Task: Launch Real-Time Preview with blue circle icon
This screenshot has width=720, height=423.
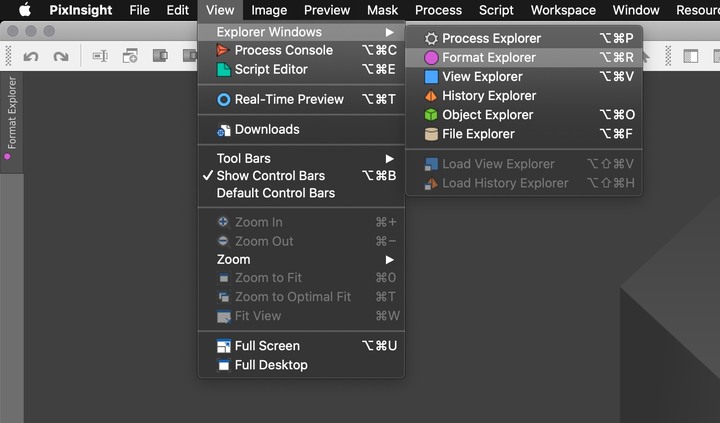Action: (x=301, y=99)
